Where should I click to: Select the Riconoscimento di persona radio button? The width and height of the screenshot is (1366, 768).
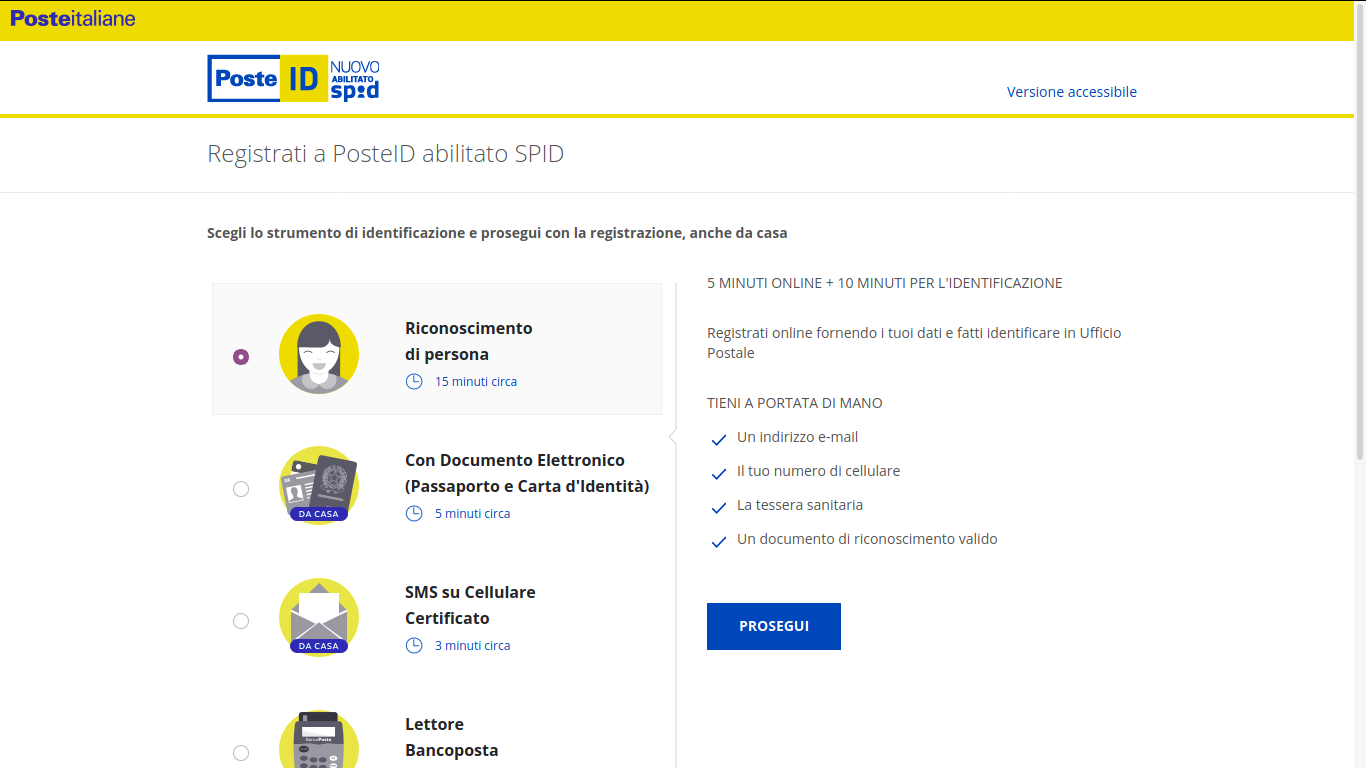click(x=241, y=357)
